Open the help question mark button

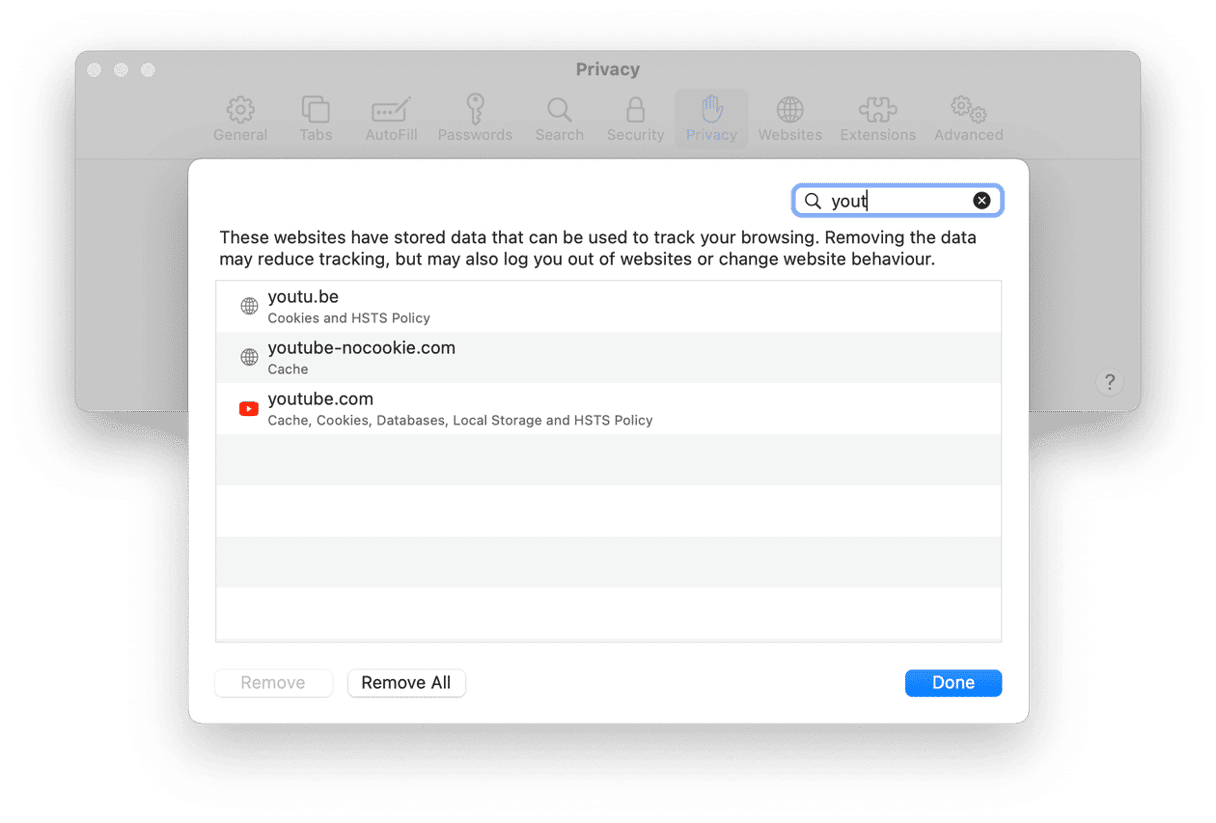1109,382
